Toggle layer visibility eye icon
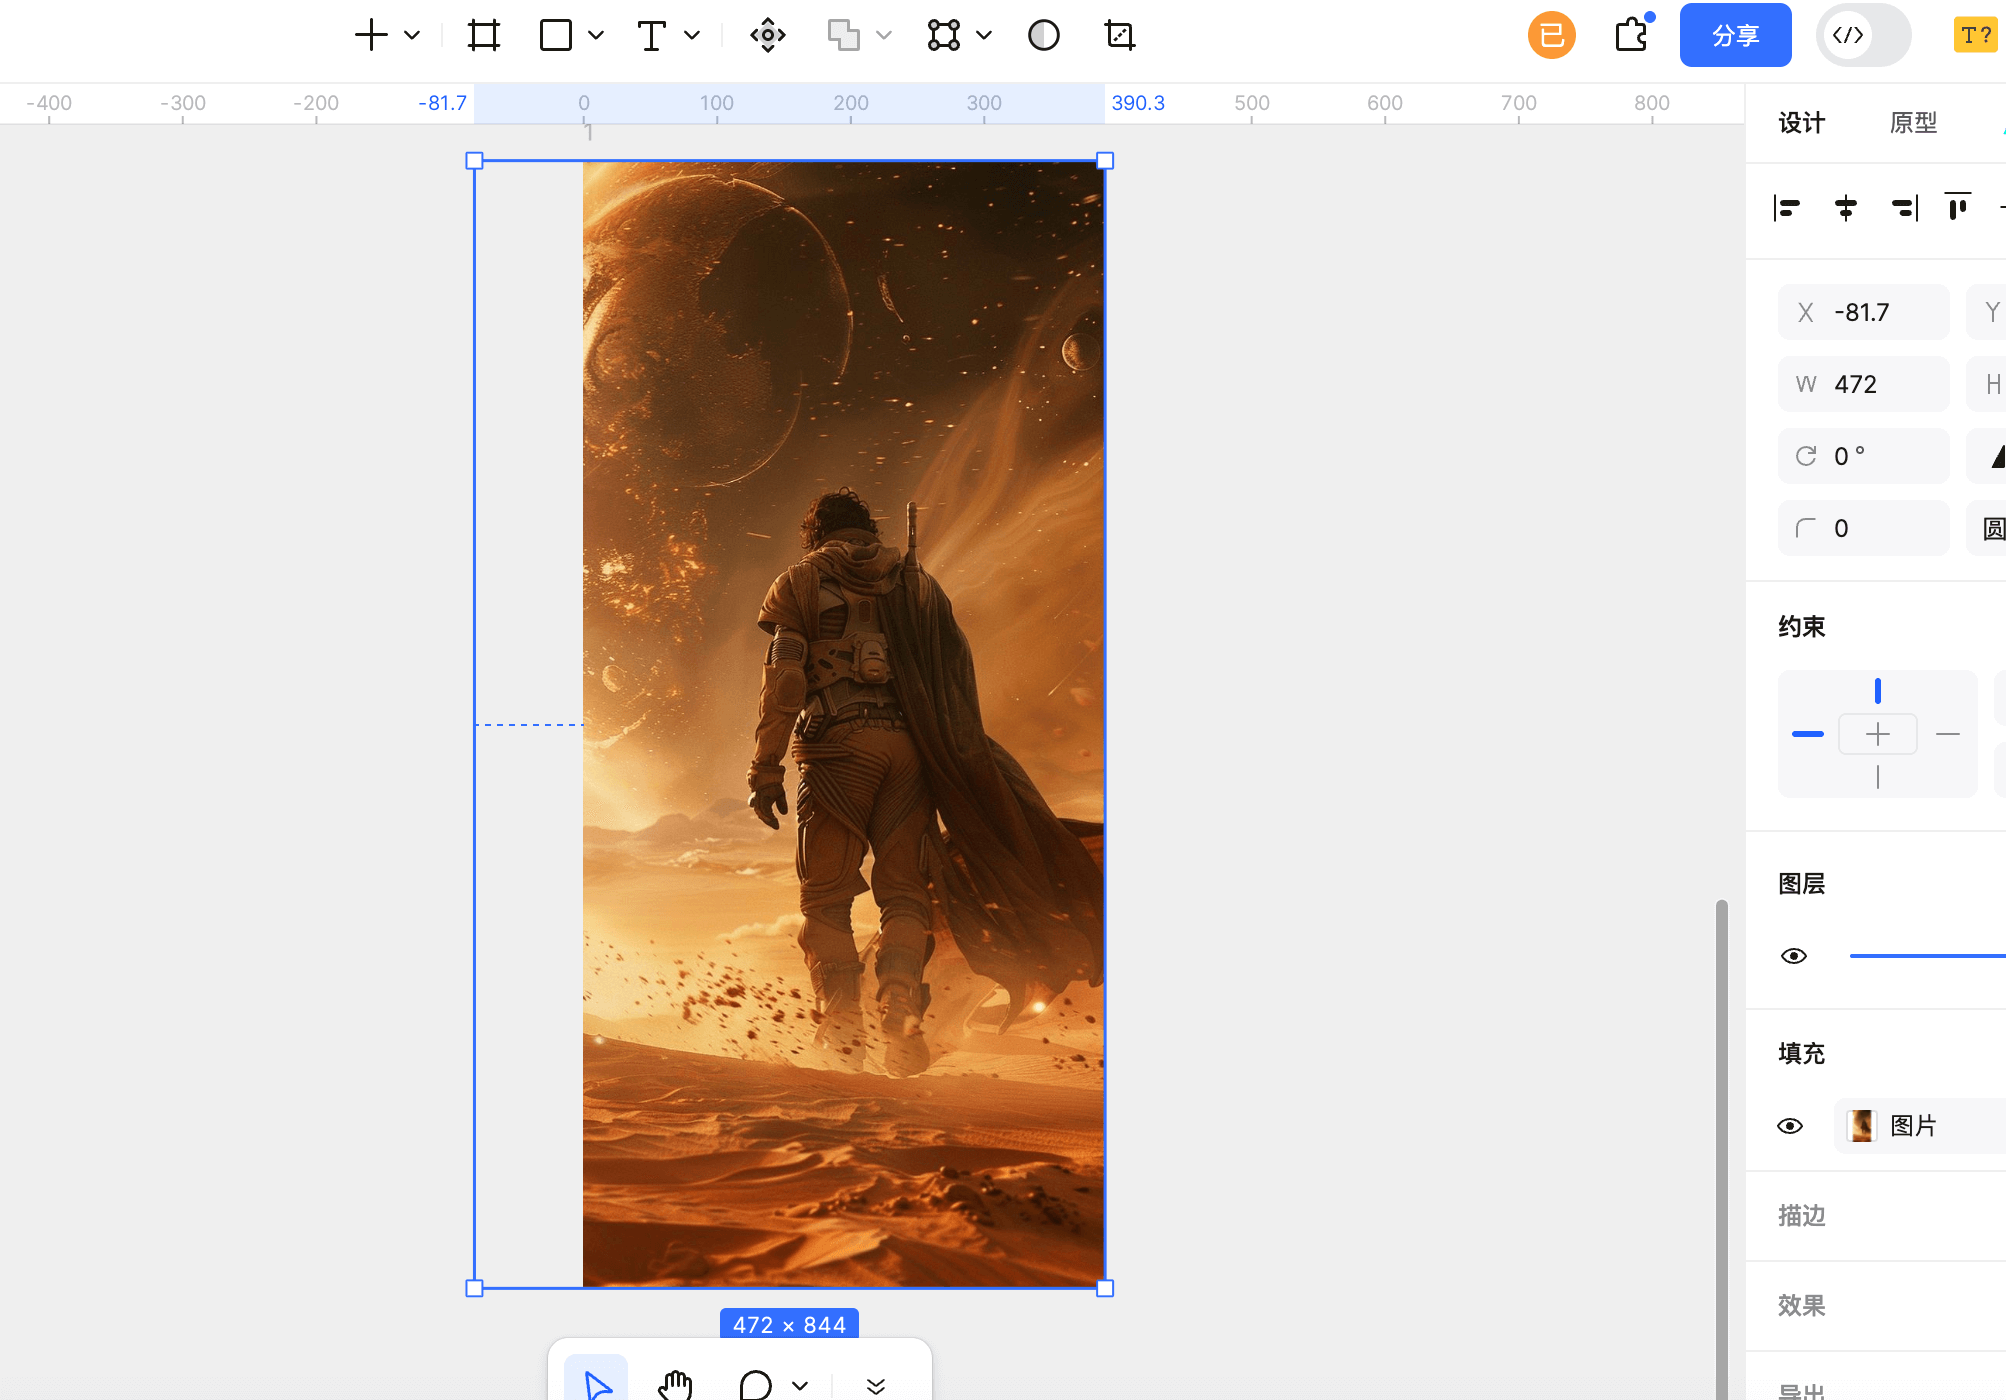Viewport: 2006px width, 1400px height. click(x=1794, y=956)
